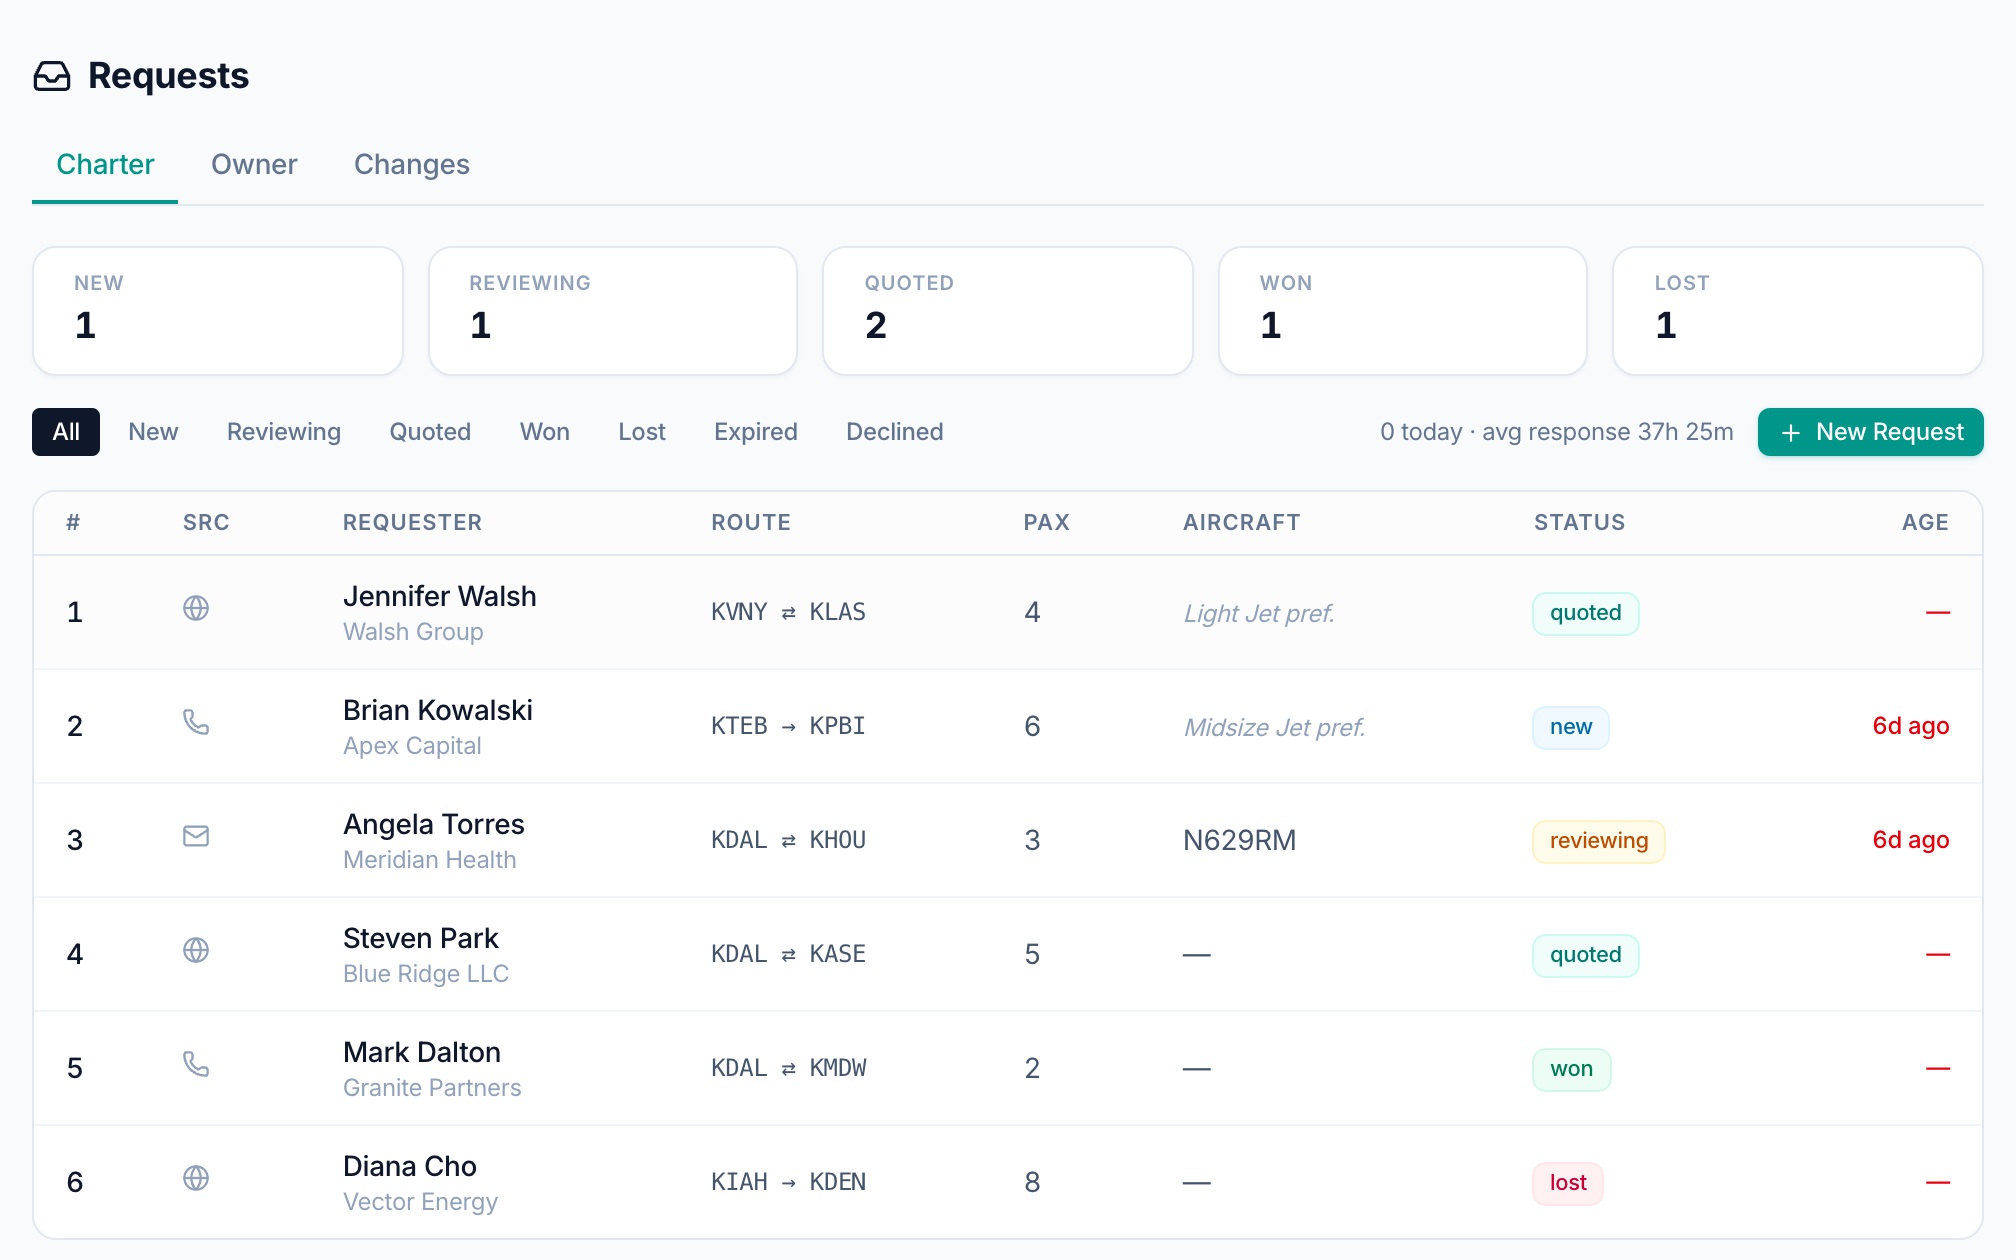Click the web source icon for Steven Park

[x=196, y=950]
